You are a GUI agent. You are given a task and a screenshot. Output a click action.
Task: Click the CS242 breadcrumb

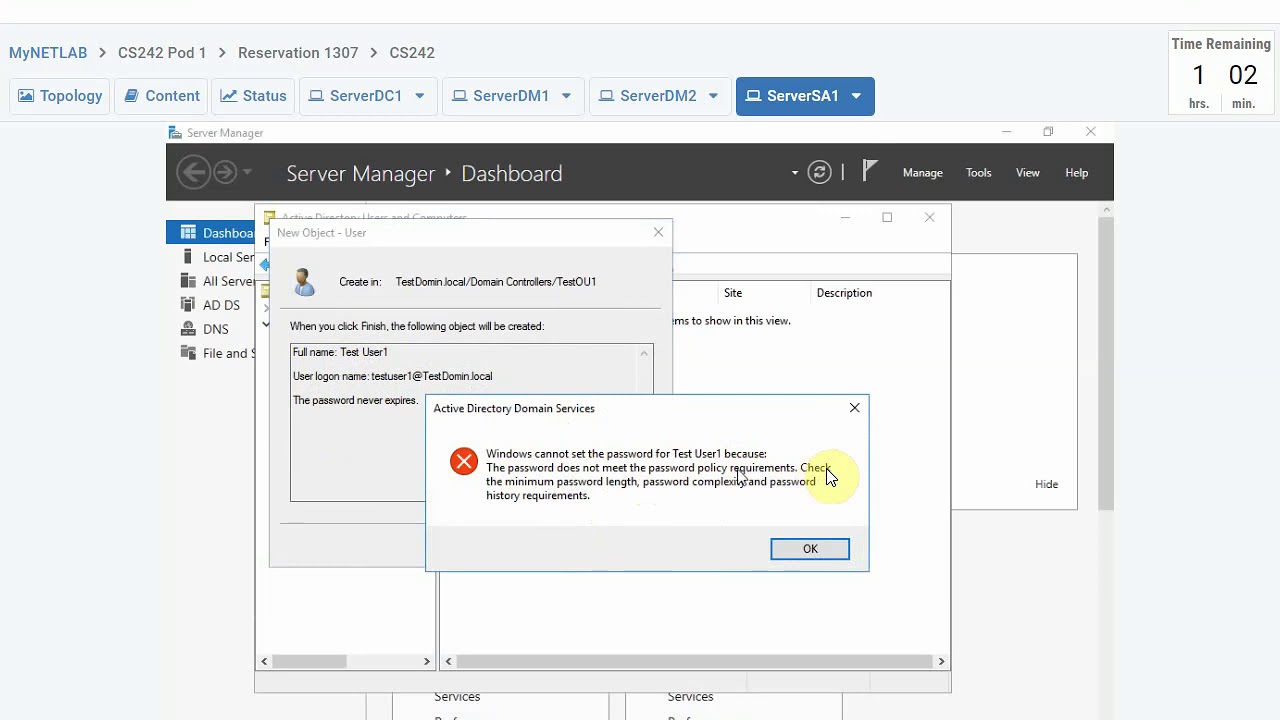(x=412, y=53)
